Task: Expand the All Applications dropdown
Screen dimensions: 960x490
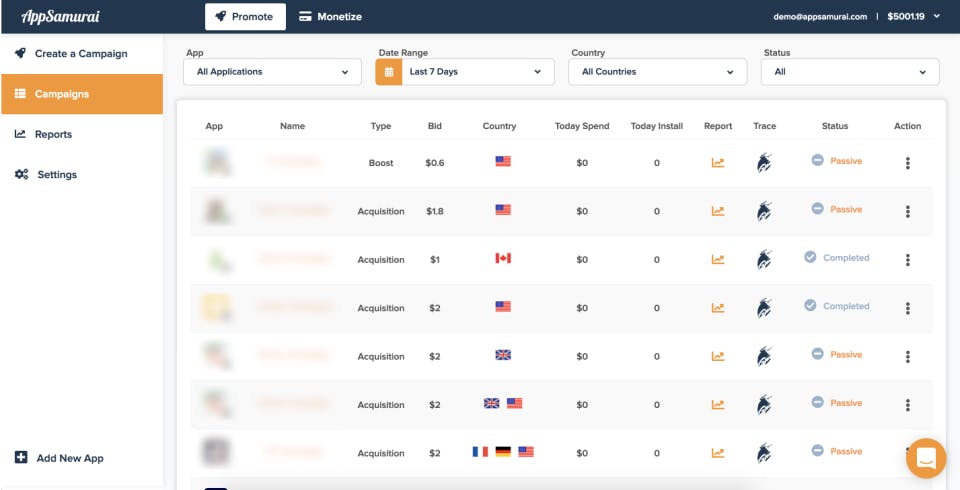Action: (272, 72)
